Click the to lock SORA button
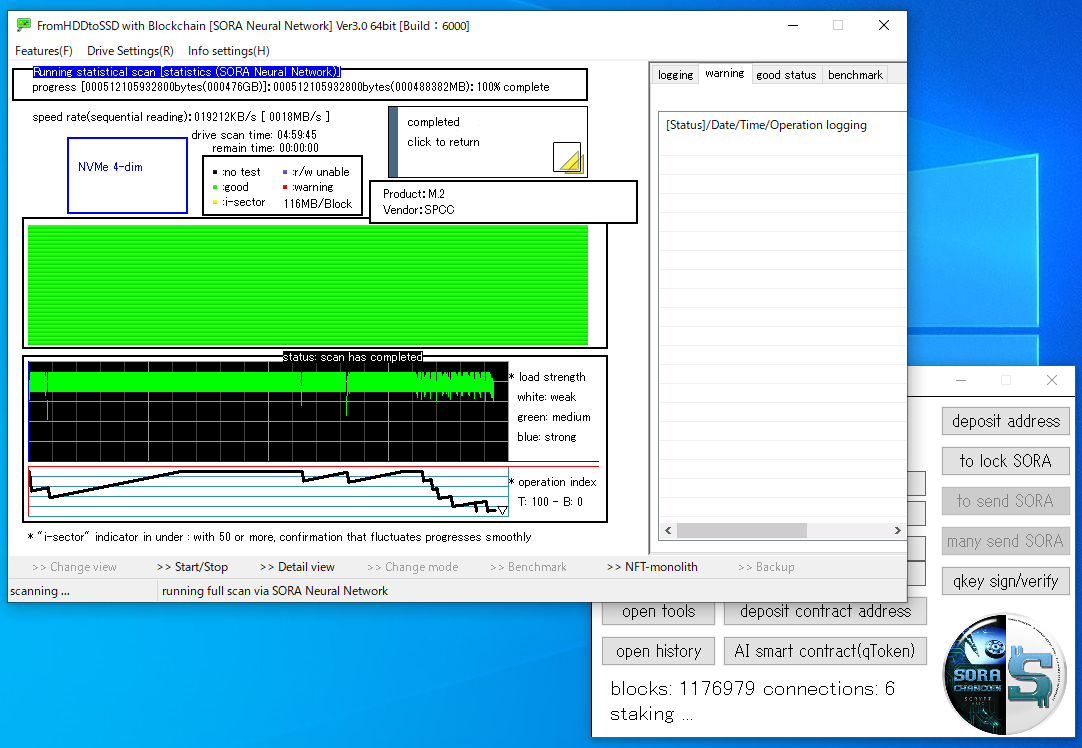Image resolution: width=1082 pixels, height=748 pixels. 1005,461
